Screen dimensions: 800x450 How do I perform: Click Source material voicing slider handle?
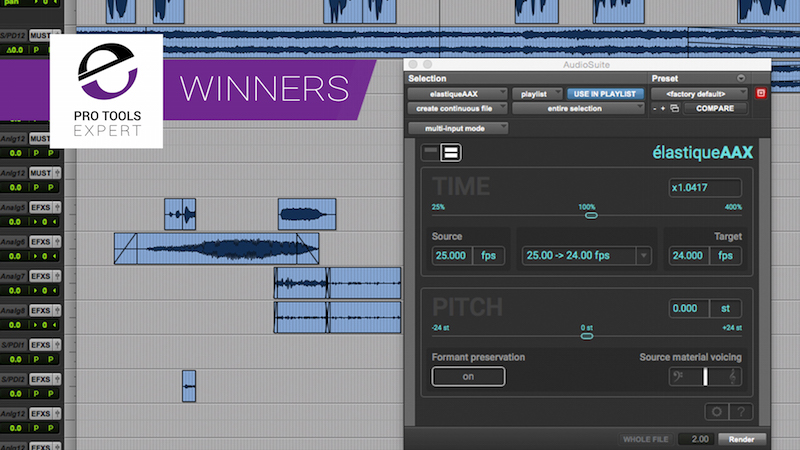click(x=705, y=377)
